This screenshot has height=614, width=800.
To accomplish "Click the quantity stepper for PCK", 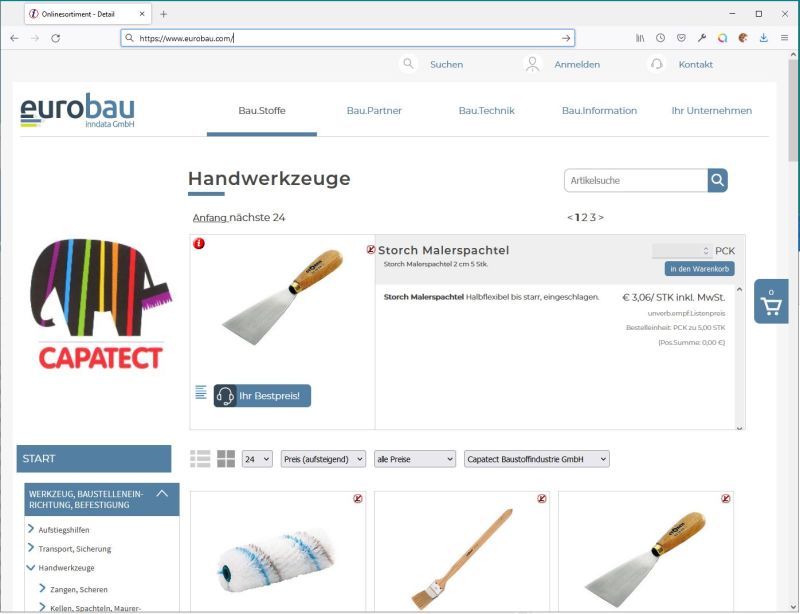I will click(x=706, y=251).
